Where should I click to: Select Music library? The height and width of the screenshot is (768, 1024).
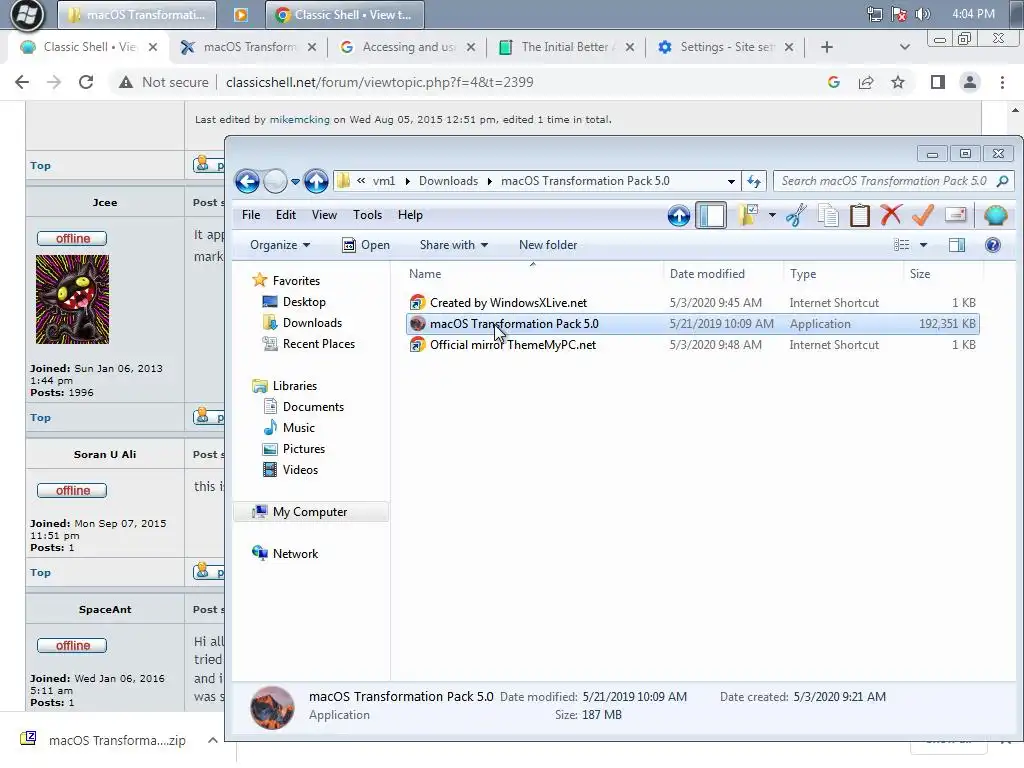pyautogui.click(x=298, y=428)
